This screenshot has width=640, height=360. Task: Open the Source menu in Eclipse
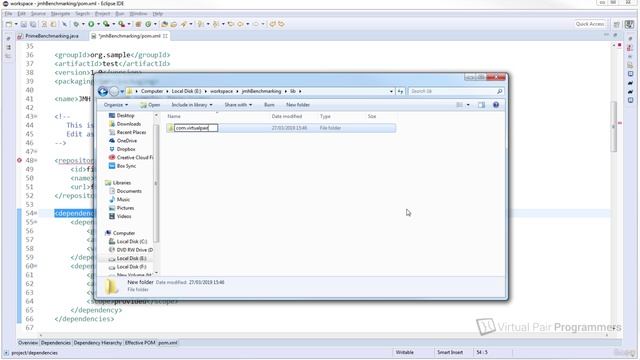pos(38,14)
